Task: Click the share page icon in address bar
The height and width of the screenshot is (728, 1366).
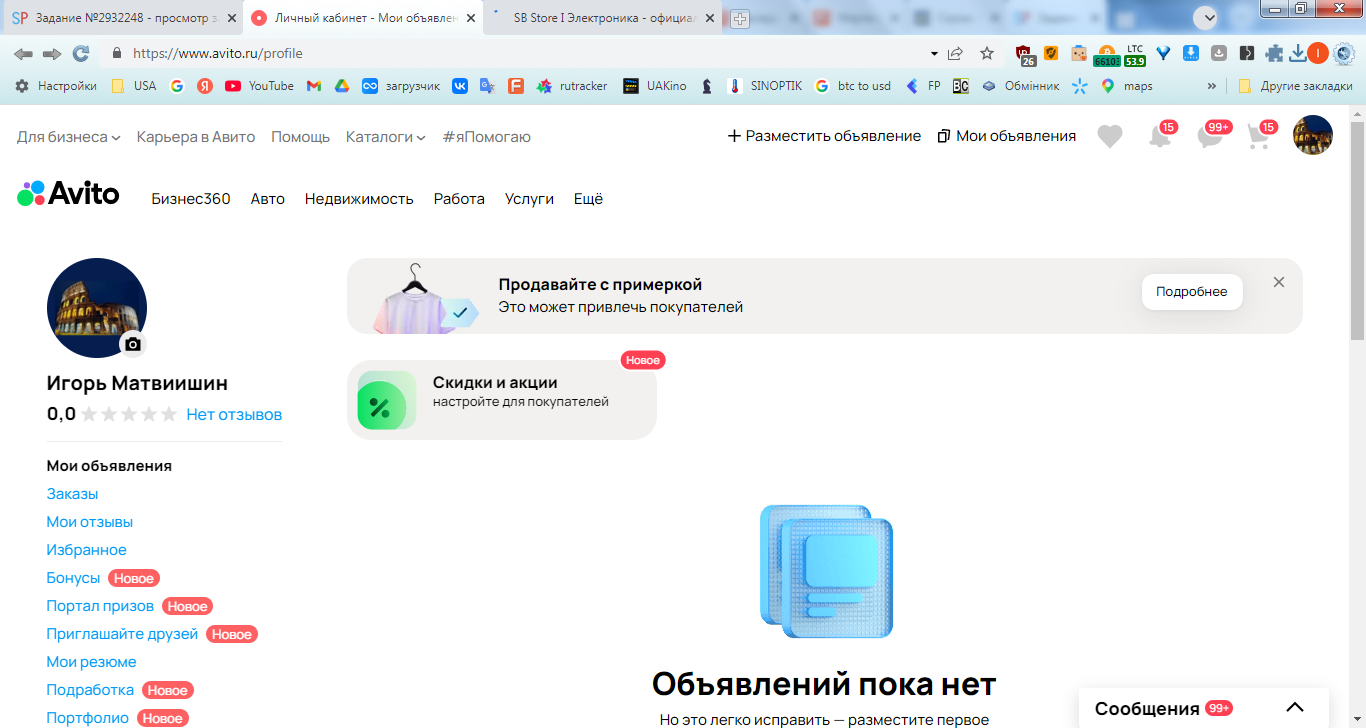Action: pyautogui.click(x=956, y=53)
